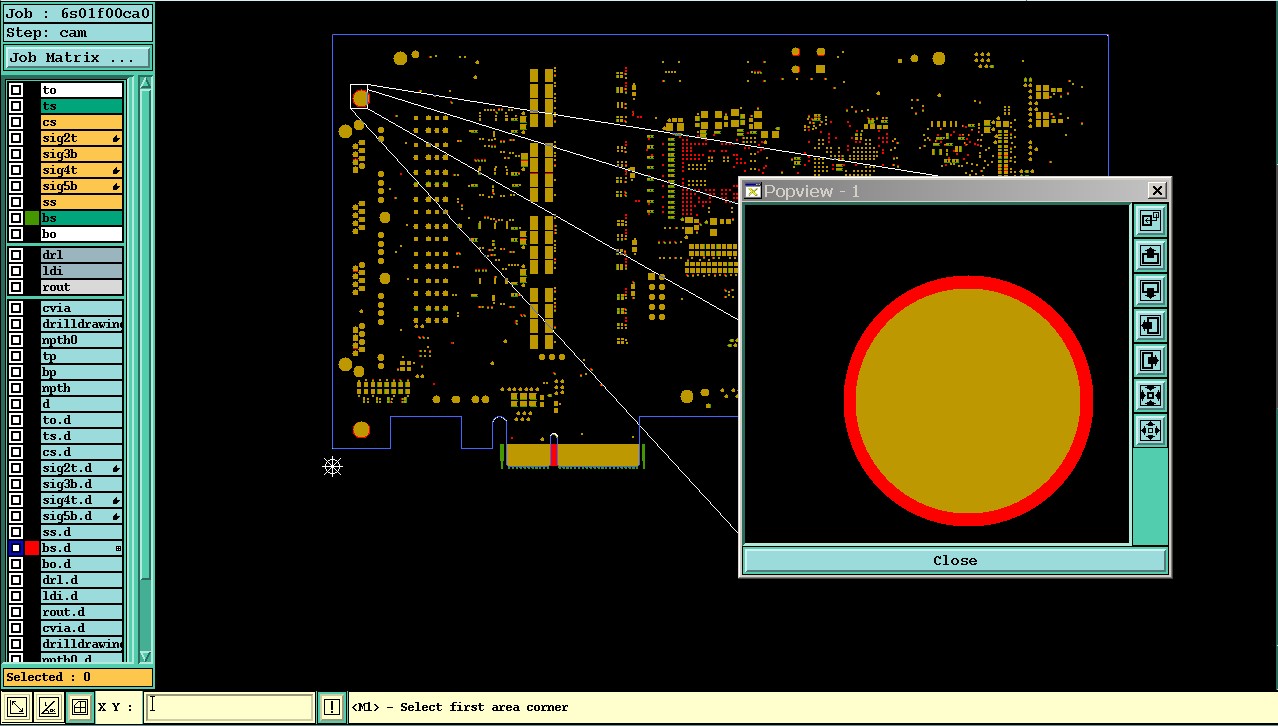The width and height of the screenshot is (1278, 726).
Task: Click the pencil marker on sig5b.d row
Action: coord(116,516)
